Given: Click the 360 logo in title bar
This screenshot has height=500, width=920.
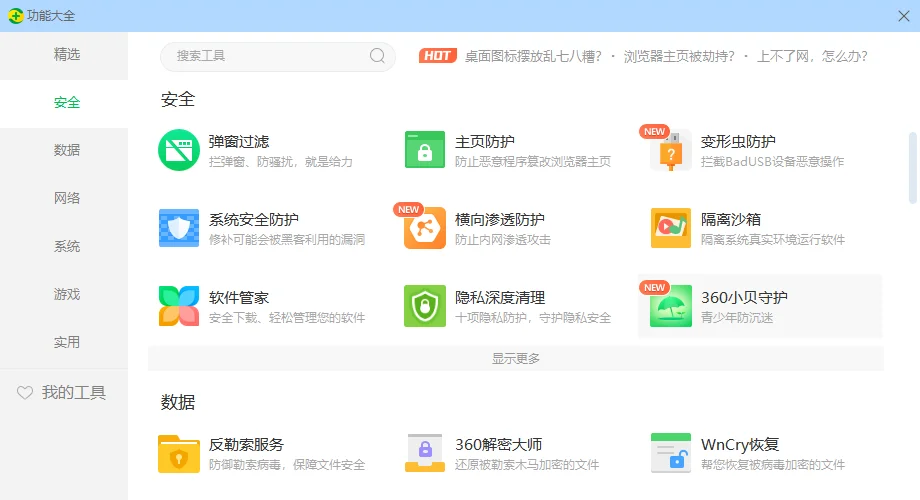Looking at the screenshot, I should [x=16, y=16].
